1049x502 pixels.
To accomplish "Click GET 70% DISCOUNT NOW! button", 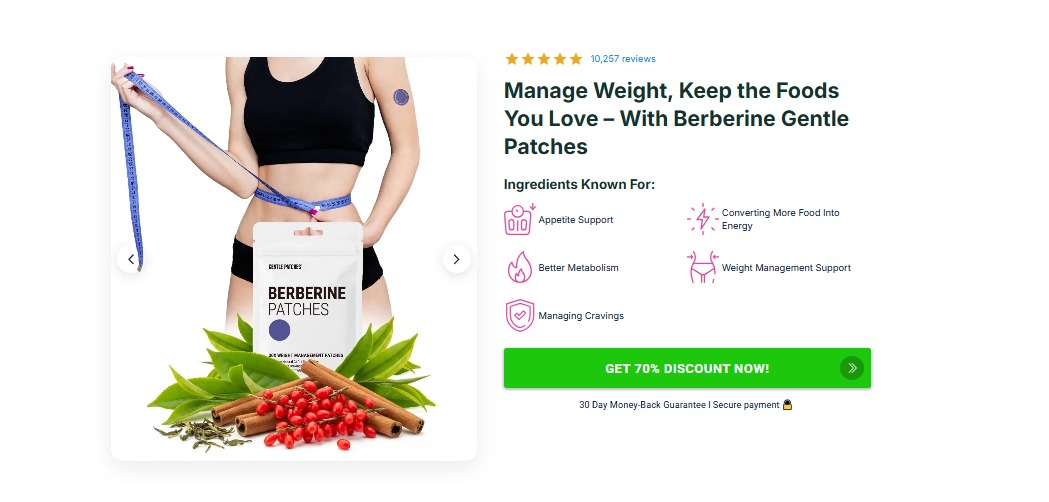I will (x=687, y=368).
